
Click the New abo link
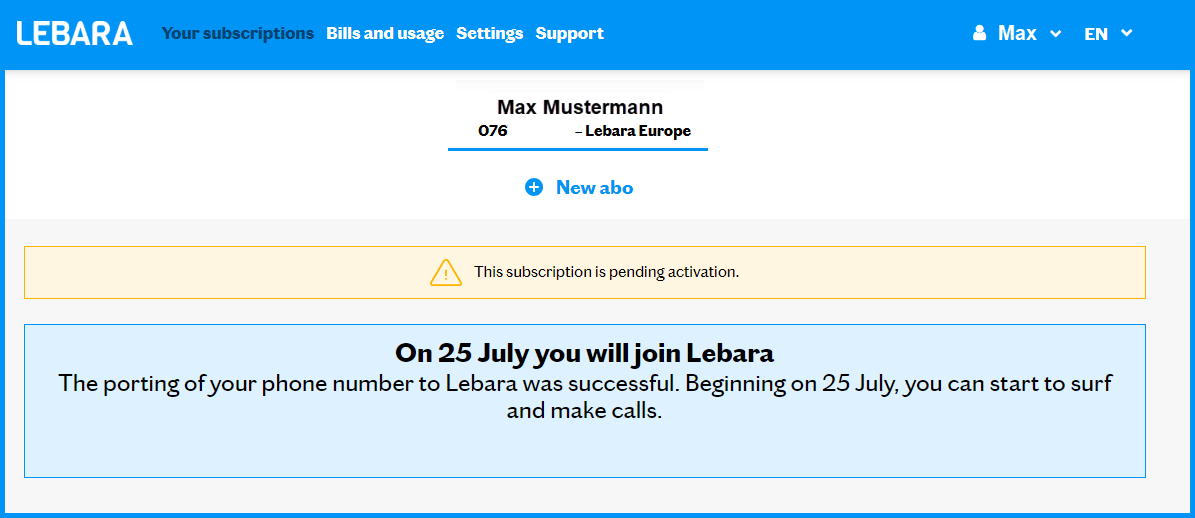594,187
